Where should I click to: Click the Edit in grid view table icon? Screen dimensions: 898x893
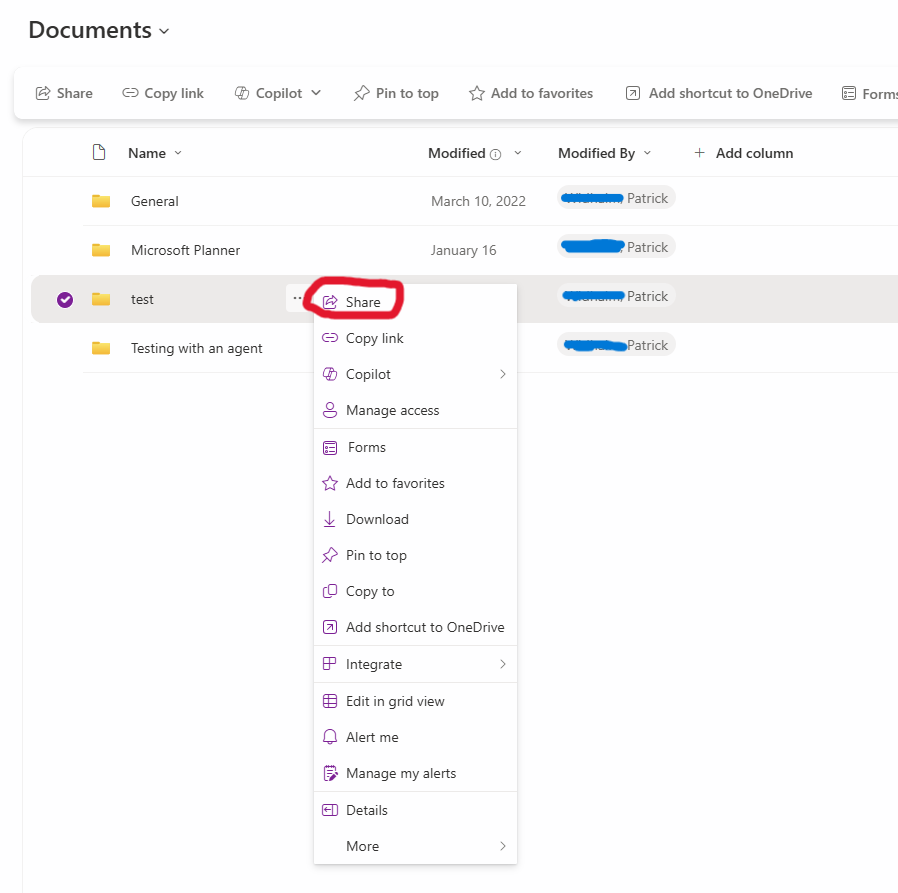click(330, 701)
